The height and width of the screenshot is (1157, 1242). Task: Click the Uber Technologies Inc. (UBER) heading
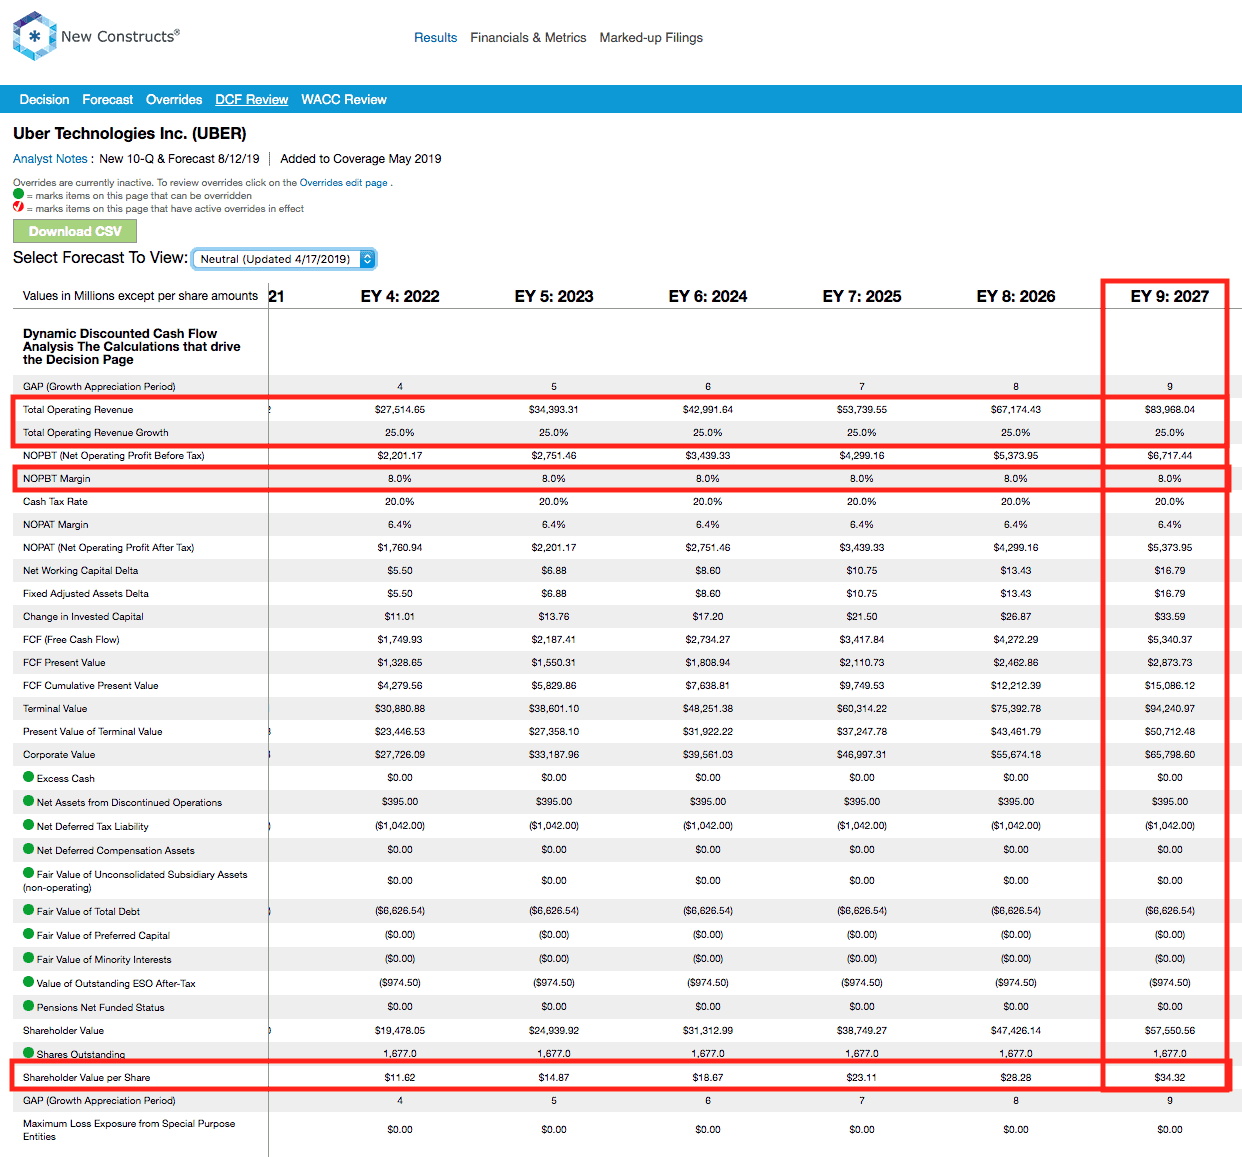tap(130, 134)
